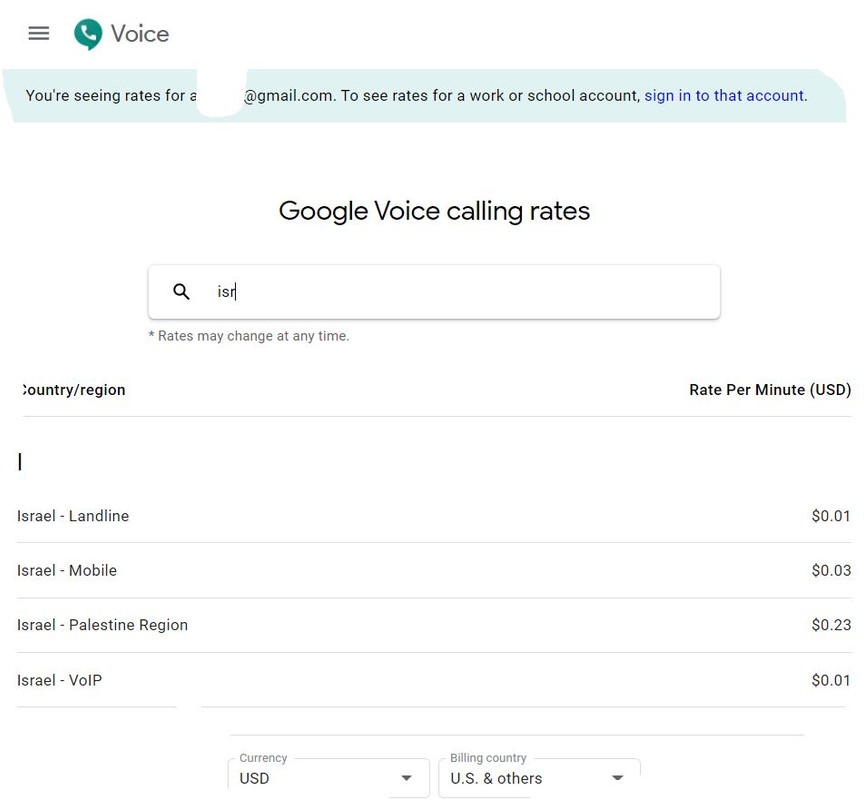Click the $0.01 rate for Israel VoIP
This screenshot has width=864, height=800.
831,680
